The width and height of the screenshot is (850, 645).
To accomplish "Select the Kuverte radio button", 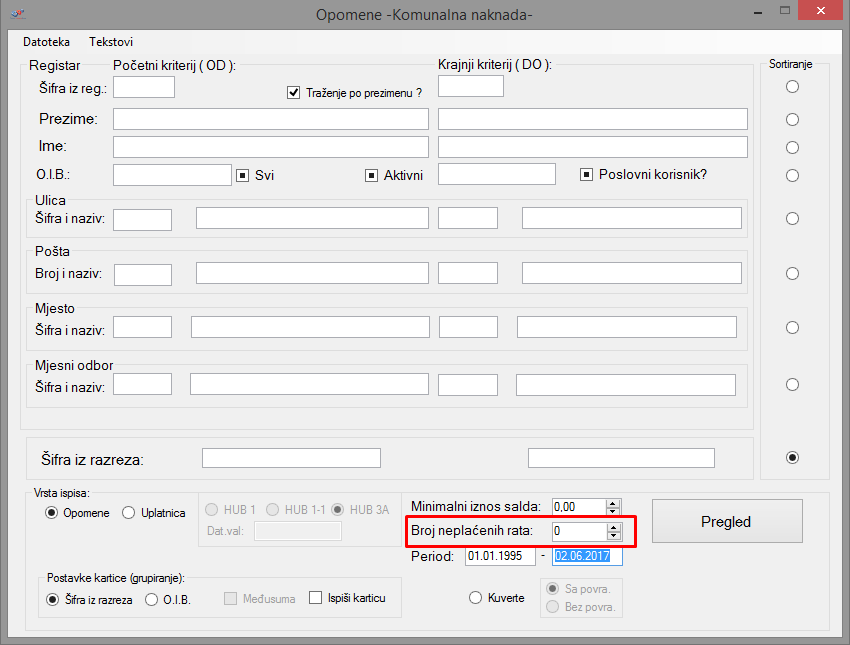I will 475,597.
